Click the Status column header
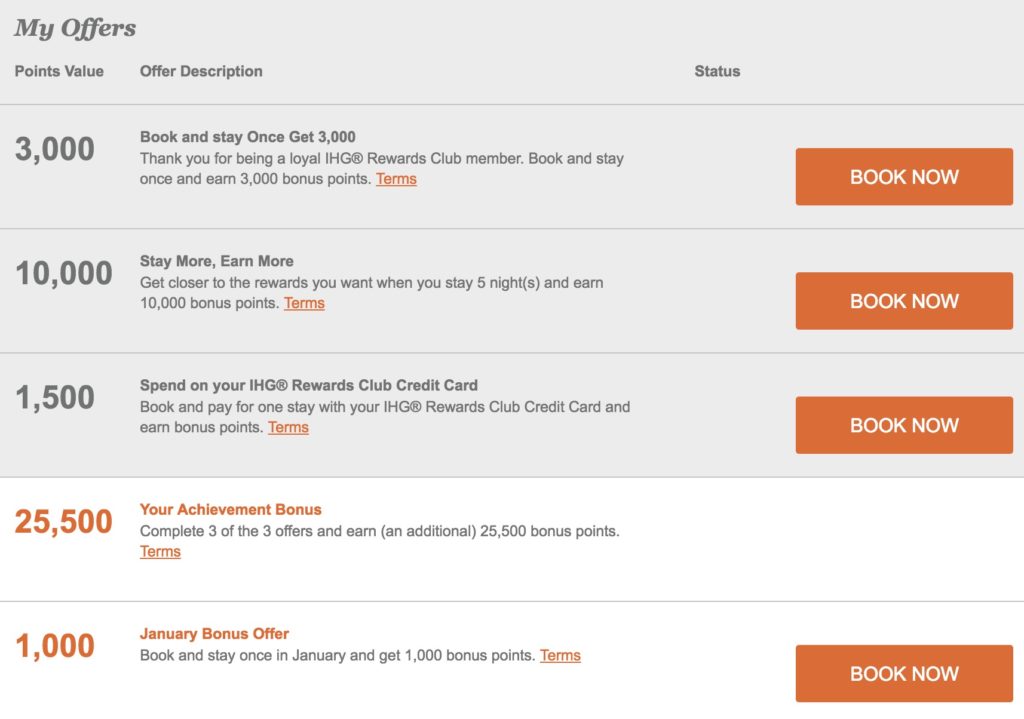Image resolution: width=1024 pixels, height=719 pixels. pos(717,71)
